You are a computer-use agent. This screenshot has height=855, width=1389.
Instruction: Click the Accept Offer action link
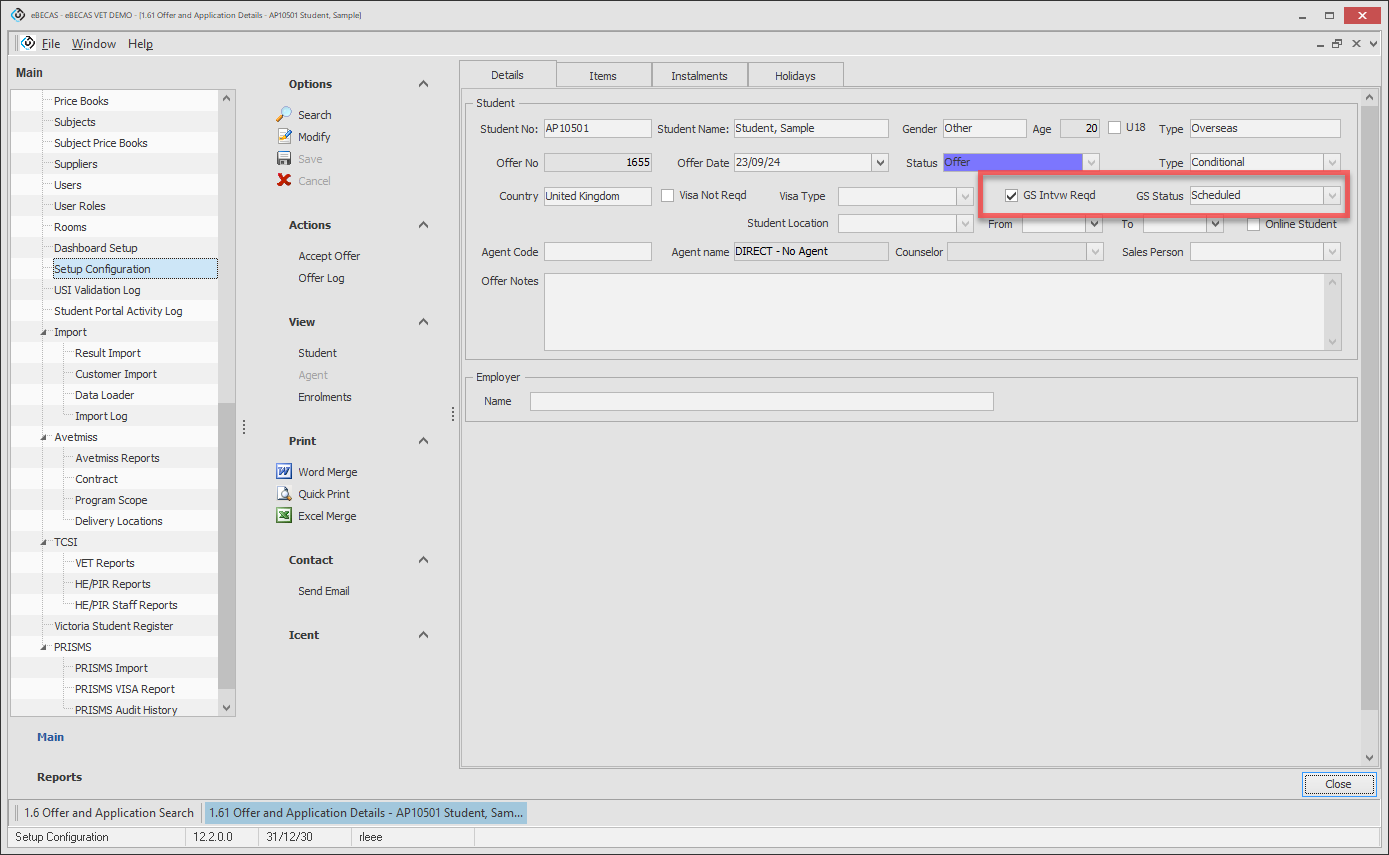coord(329,256)
